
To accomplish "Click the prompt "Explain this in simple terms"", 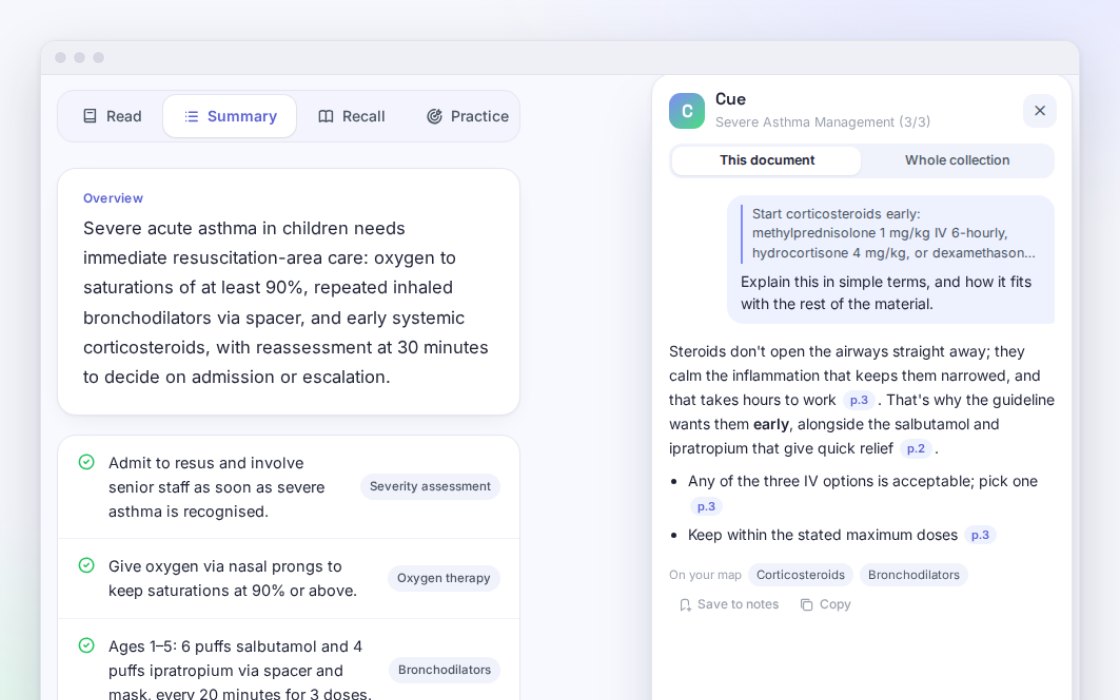I will tap(886, 293).
